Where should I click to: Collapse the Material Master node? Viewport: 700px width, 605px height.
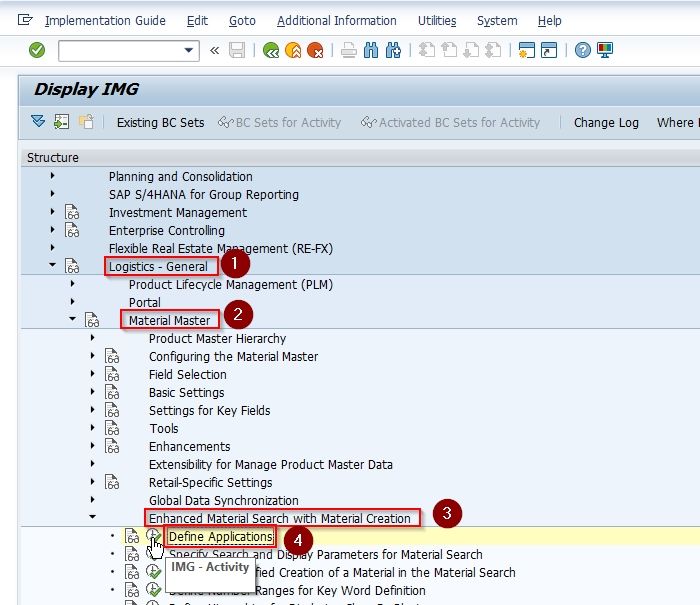(x=72, y=319)
